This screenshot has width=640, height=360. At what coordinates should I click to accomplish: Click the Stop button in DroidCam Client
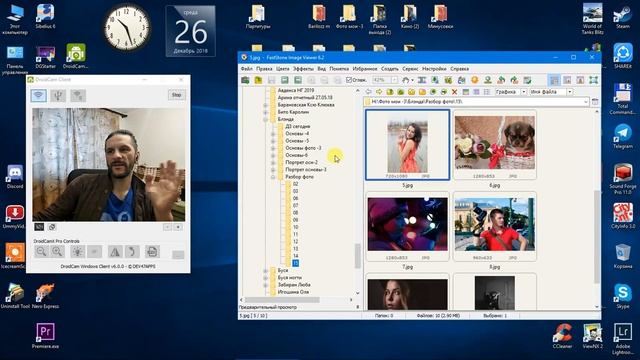click(x=176, y=95)
